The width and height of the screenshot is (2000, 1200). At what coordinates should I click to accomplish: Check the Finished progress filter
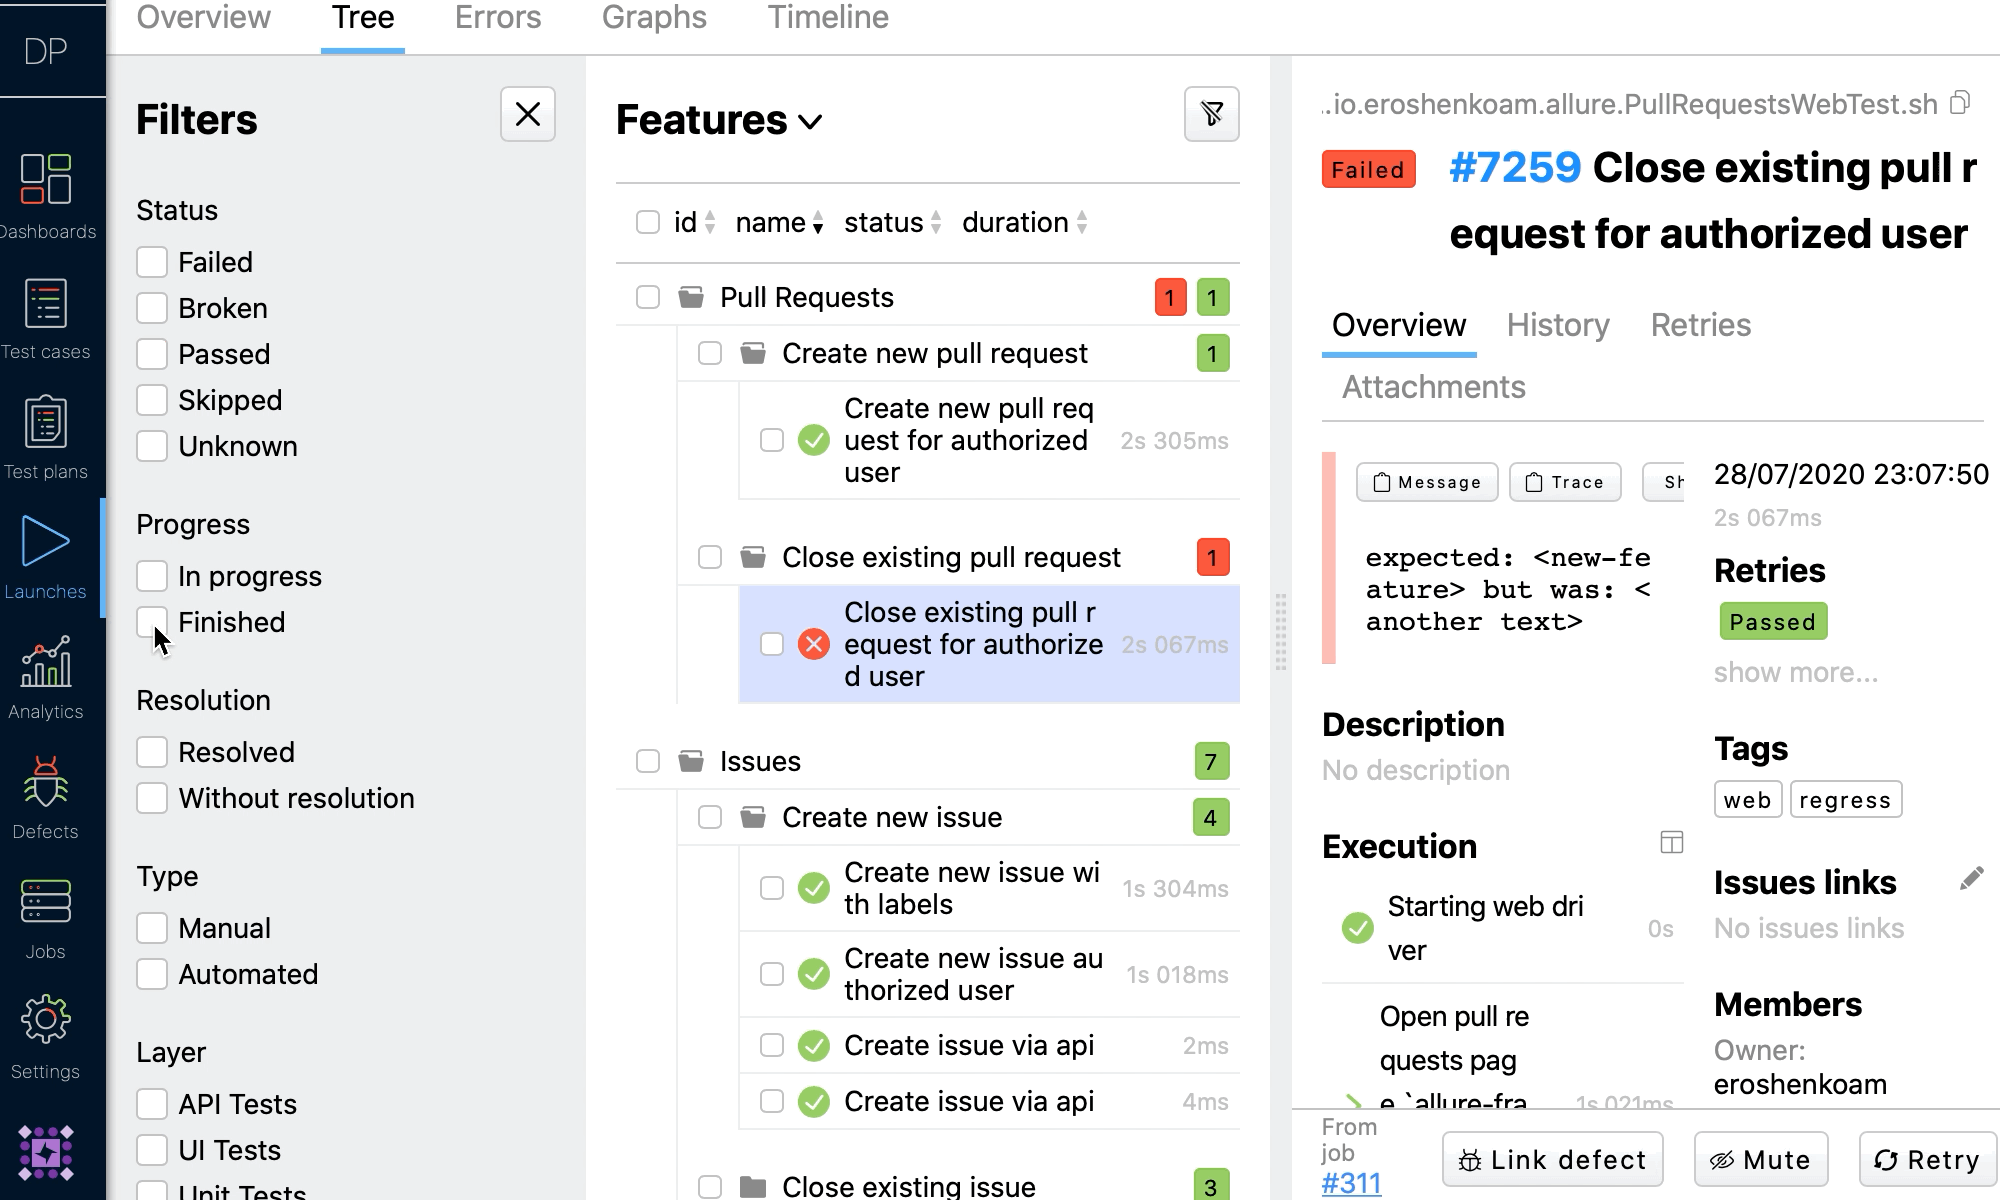152,622
